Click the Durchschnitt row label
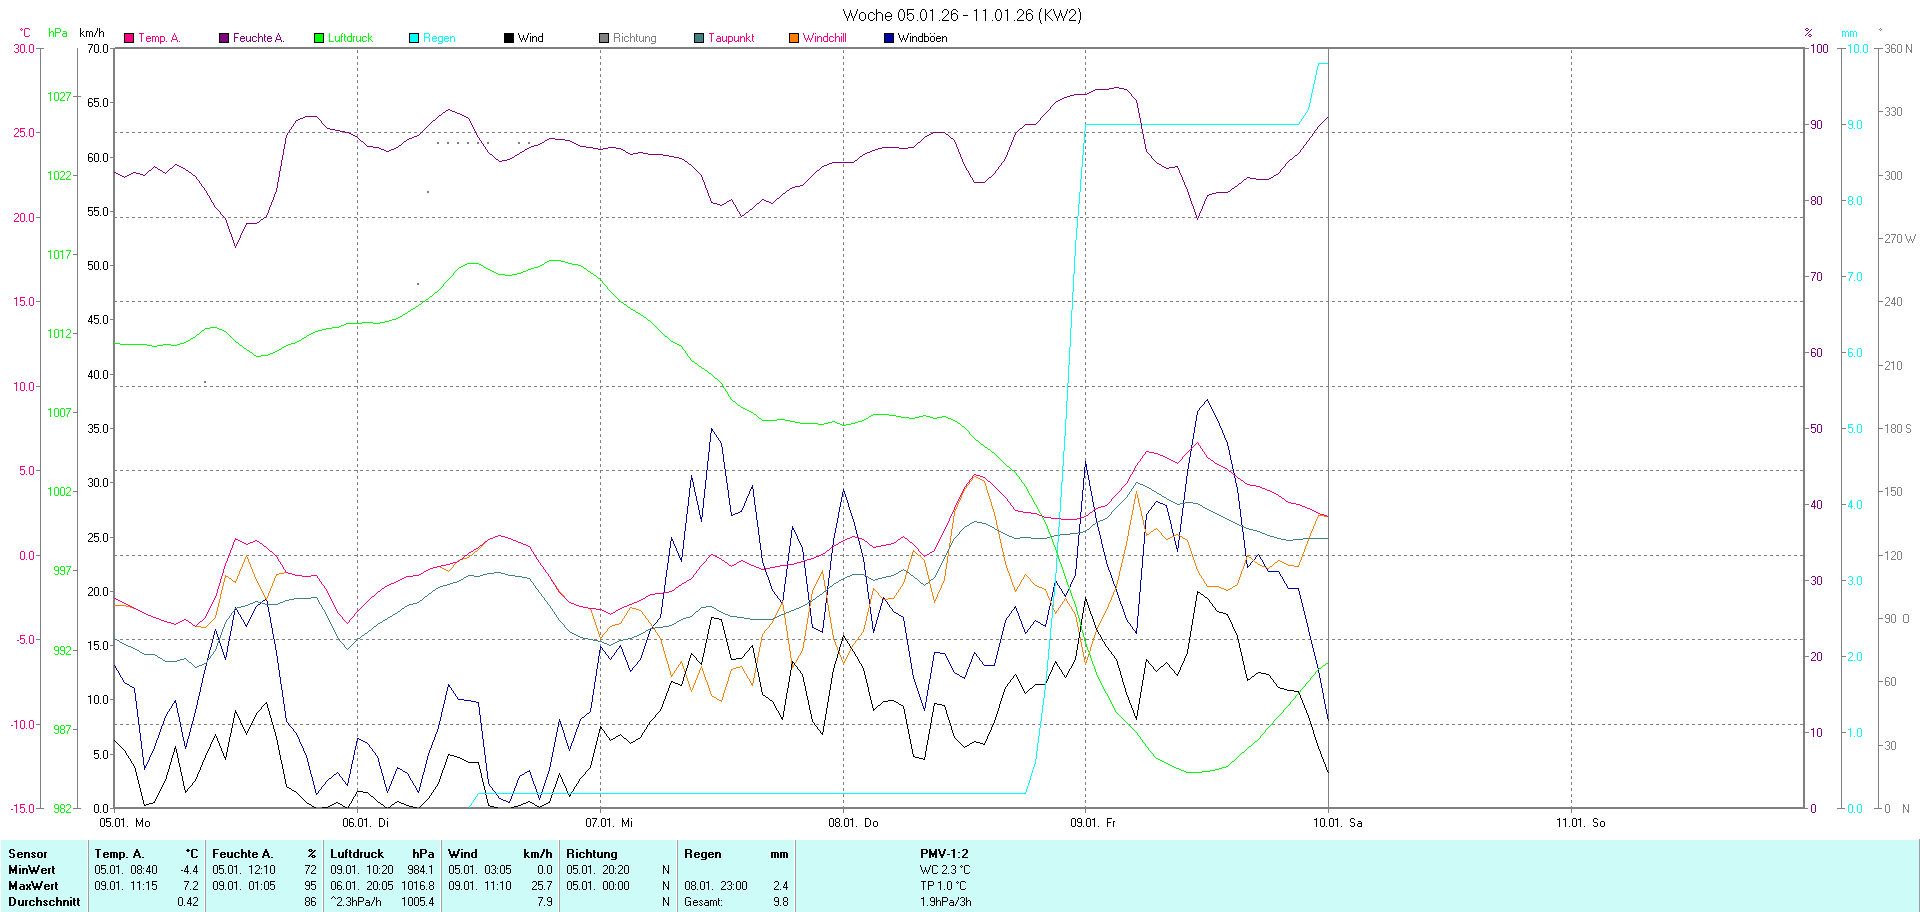This screenshot has height=912, width=1920. click(44, 902)
